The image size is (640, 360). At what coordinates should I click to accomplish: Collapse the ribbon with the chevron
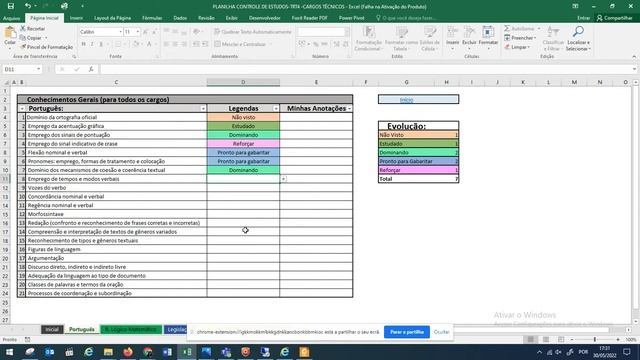click(634, 56)
